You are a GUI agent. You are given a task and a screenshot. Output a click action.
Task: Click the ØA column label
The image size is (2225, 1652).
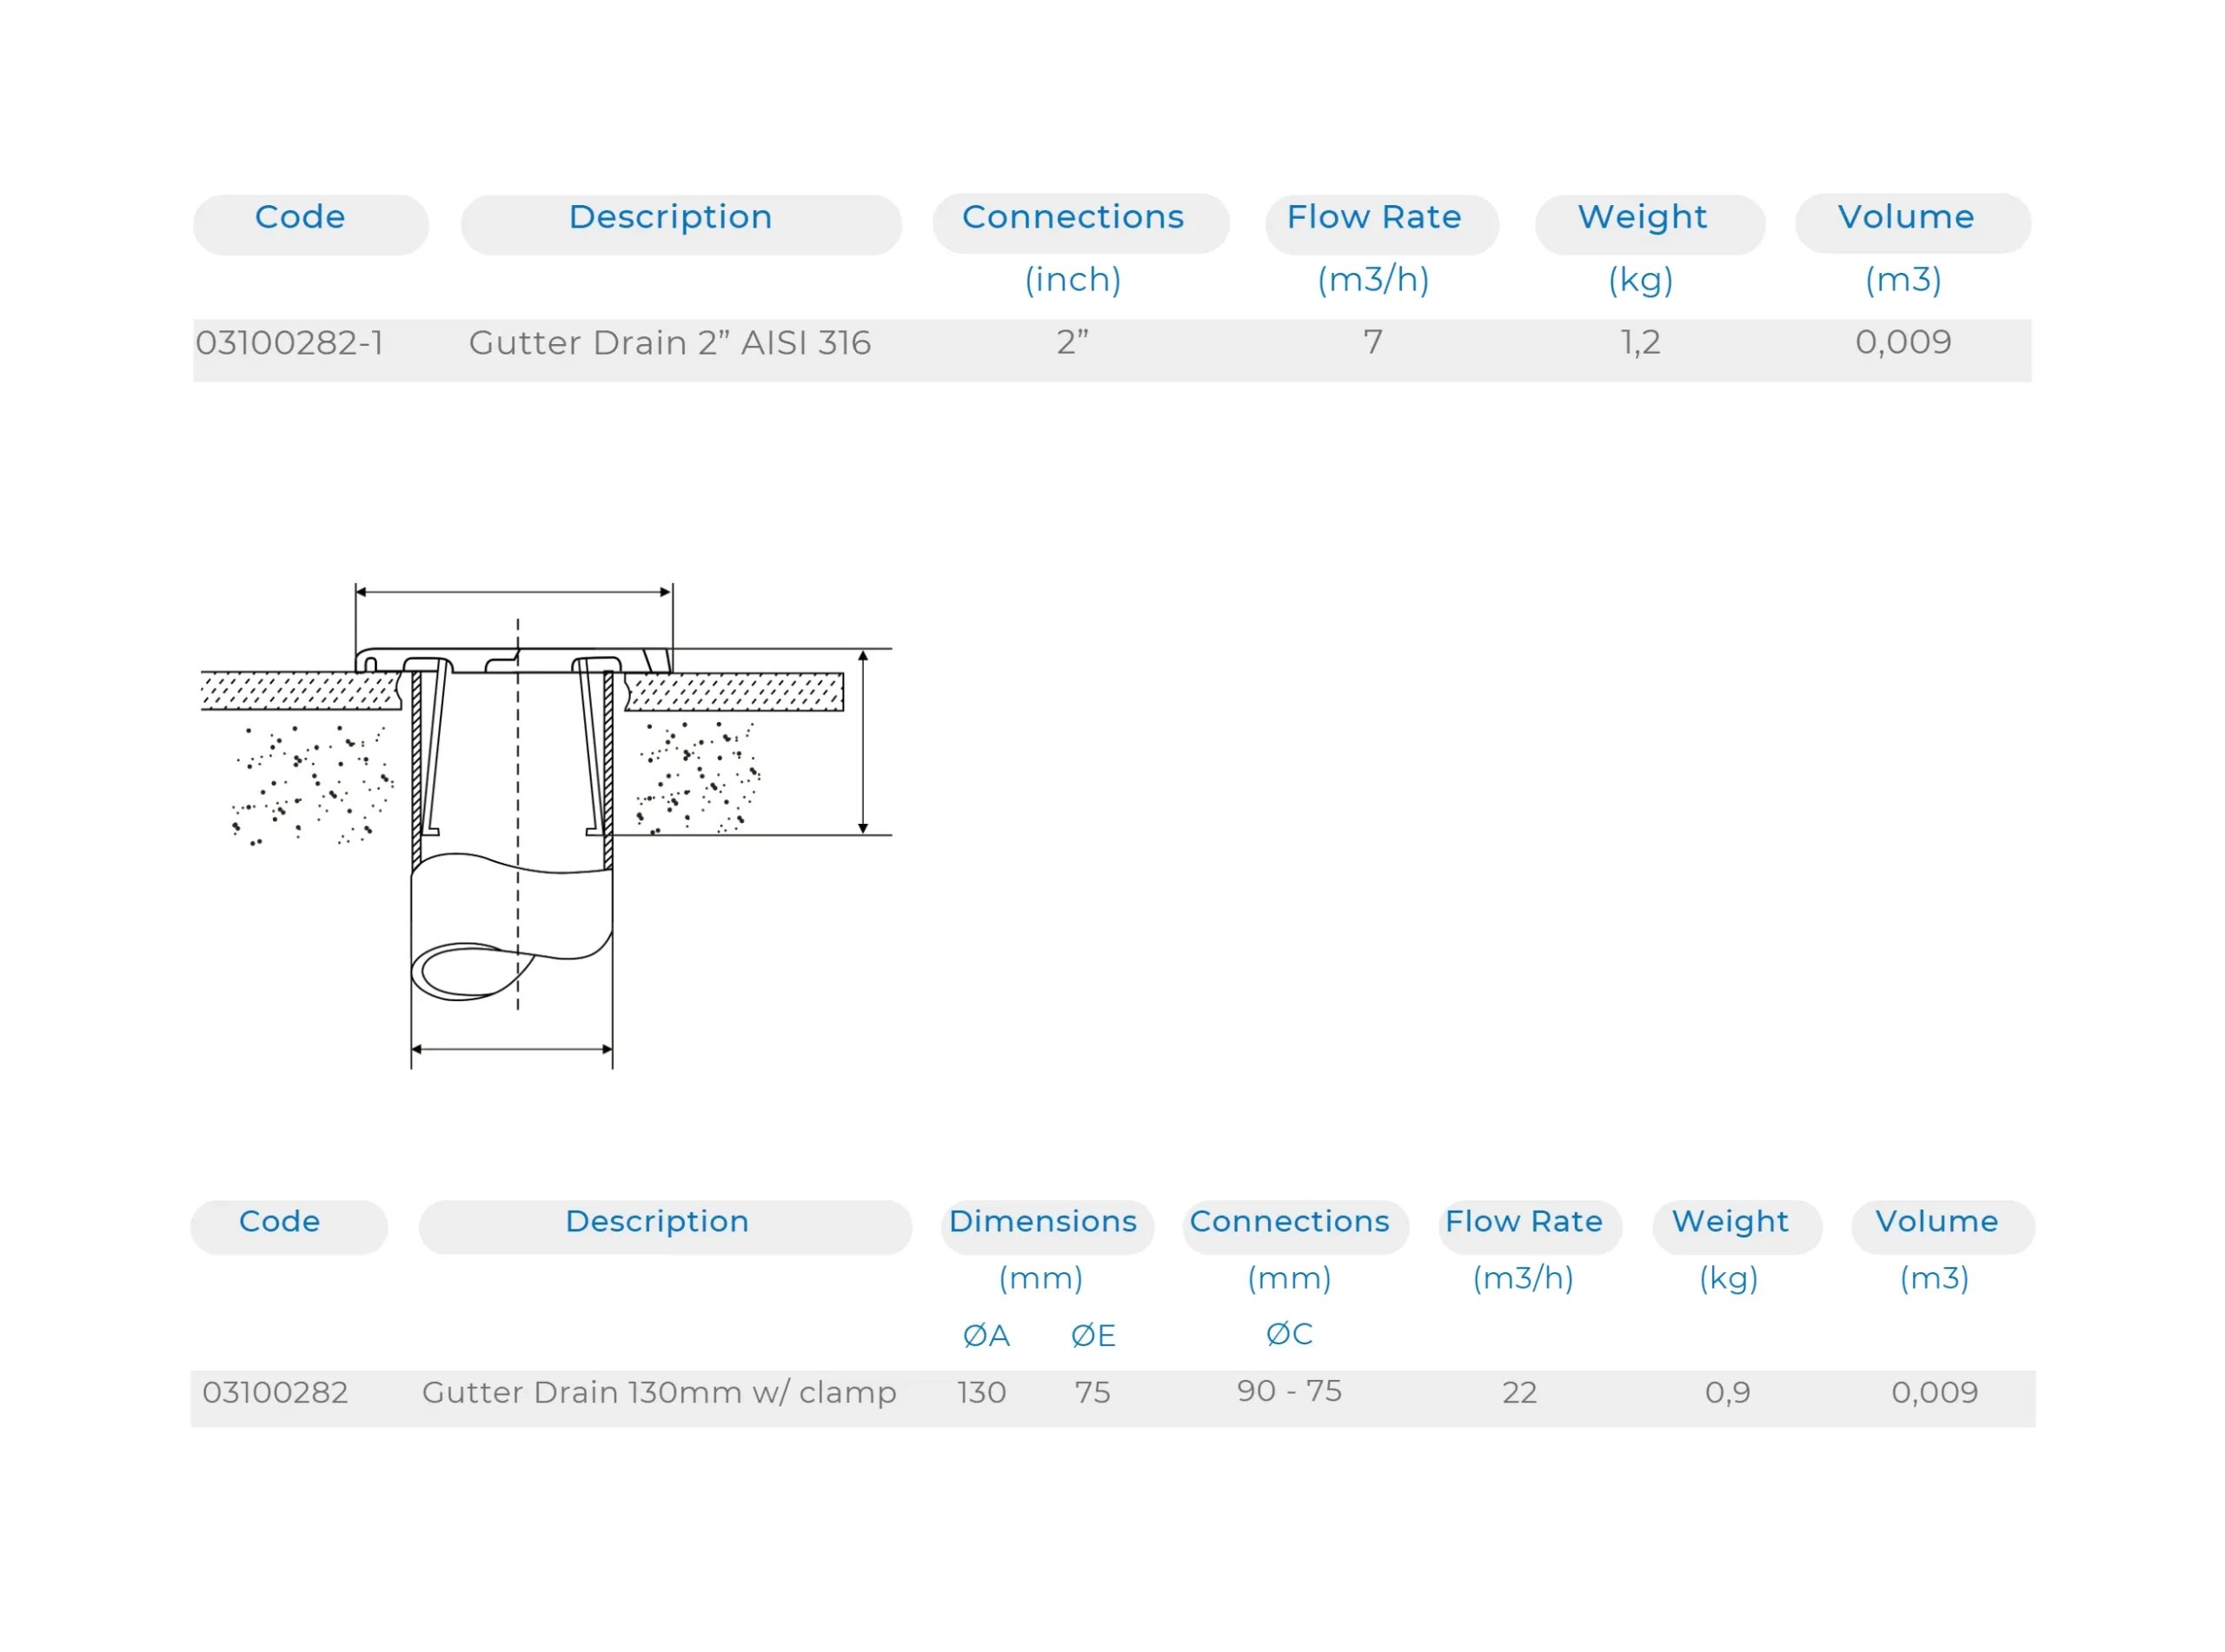point(986,1335)
